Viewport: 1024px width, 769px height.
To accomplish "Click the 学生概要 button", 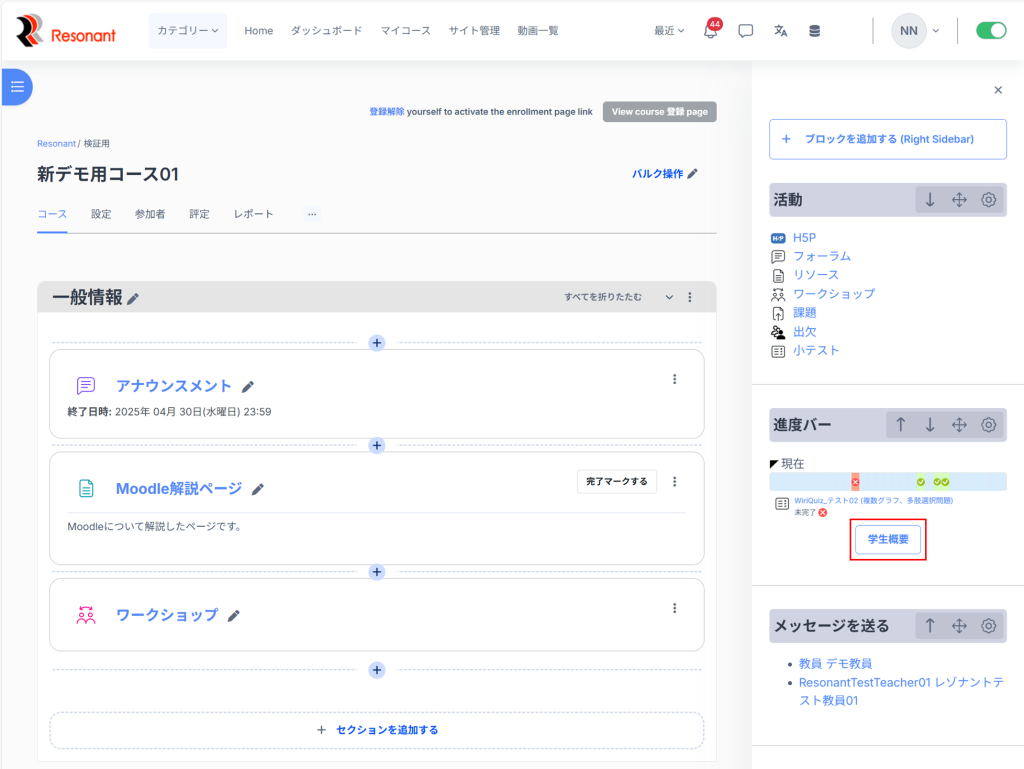I will [887, 539].
